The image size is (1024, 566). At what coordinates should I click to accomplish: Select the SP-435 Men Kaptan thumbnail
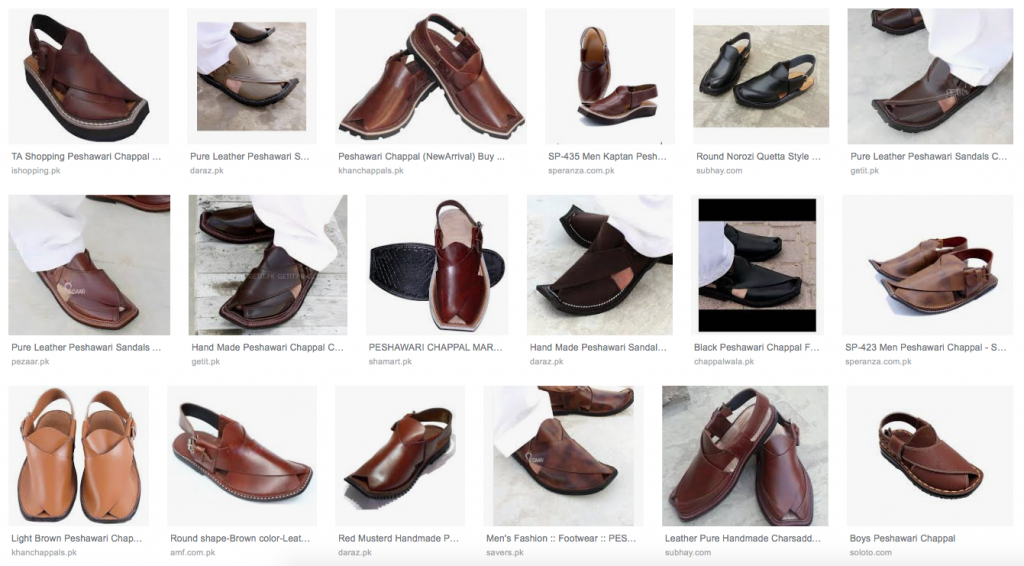click(610, 76)
